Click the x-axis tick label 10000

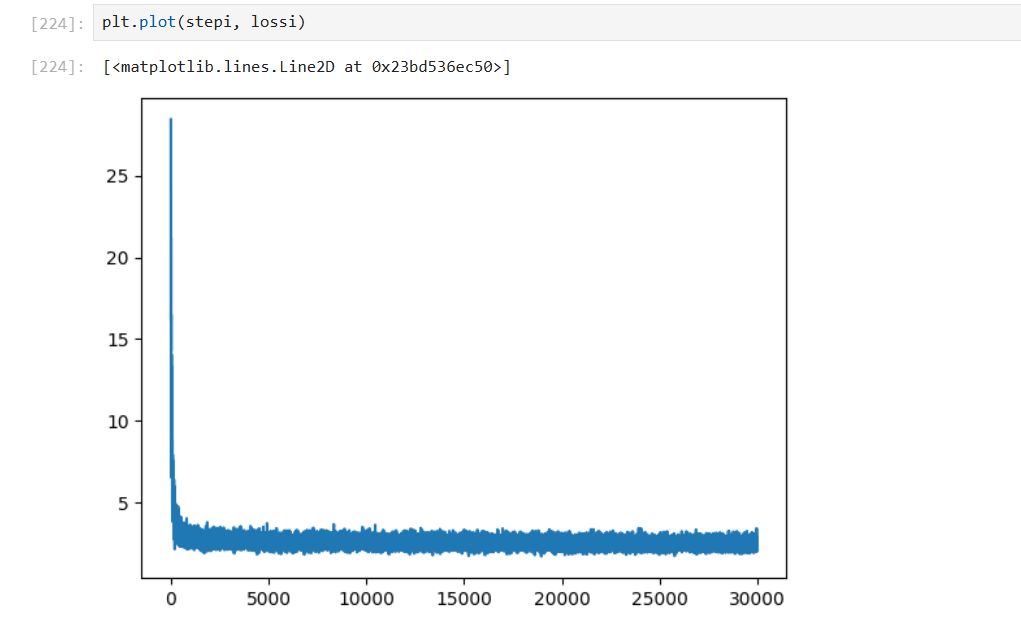point(366,598)
